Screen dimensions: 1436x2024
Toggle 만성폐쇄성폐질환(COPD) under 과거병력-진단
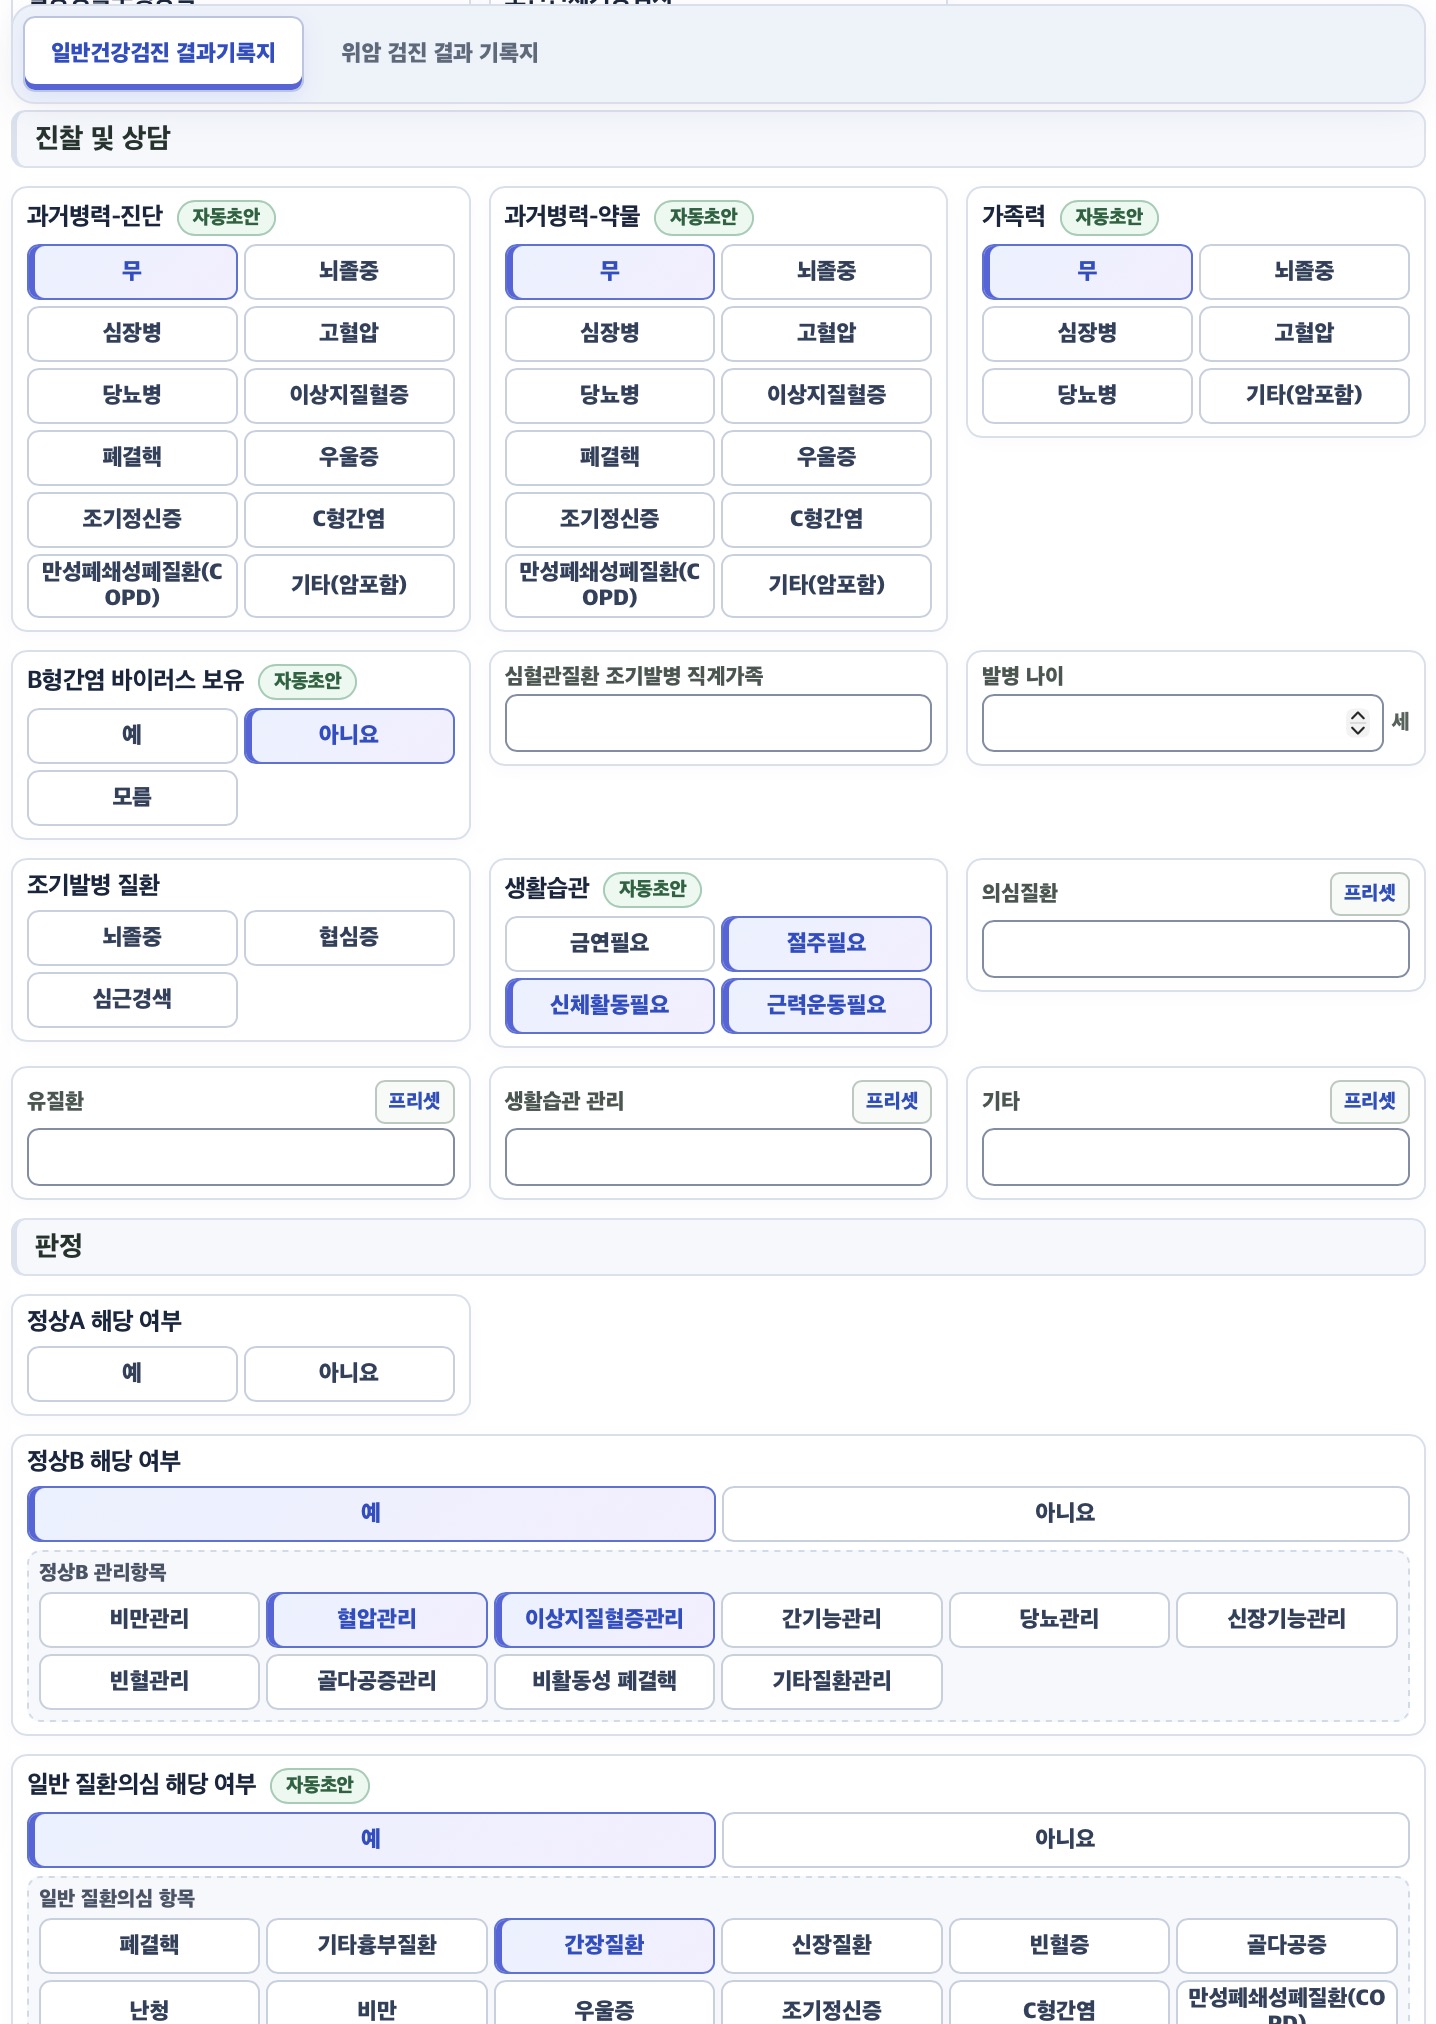[132, 586]
